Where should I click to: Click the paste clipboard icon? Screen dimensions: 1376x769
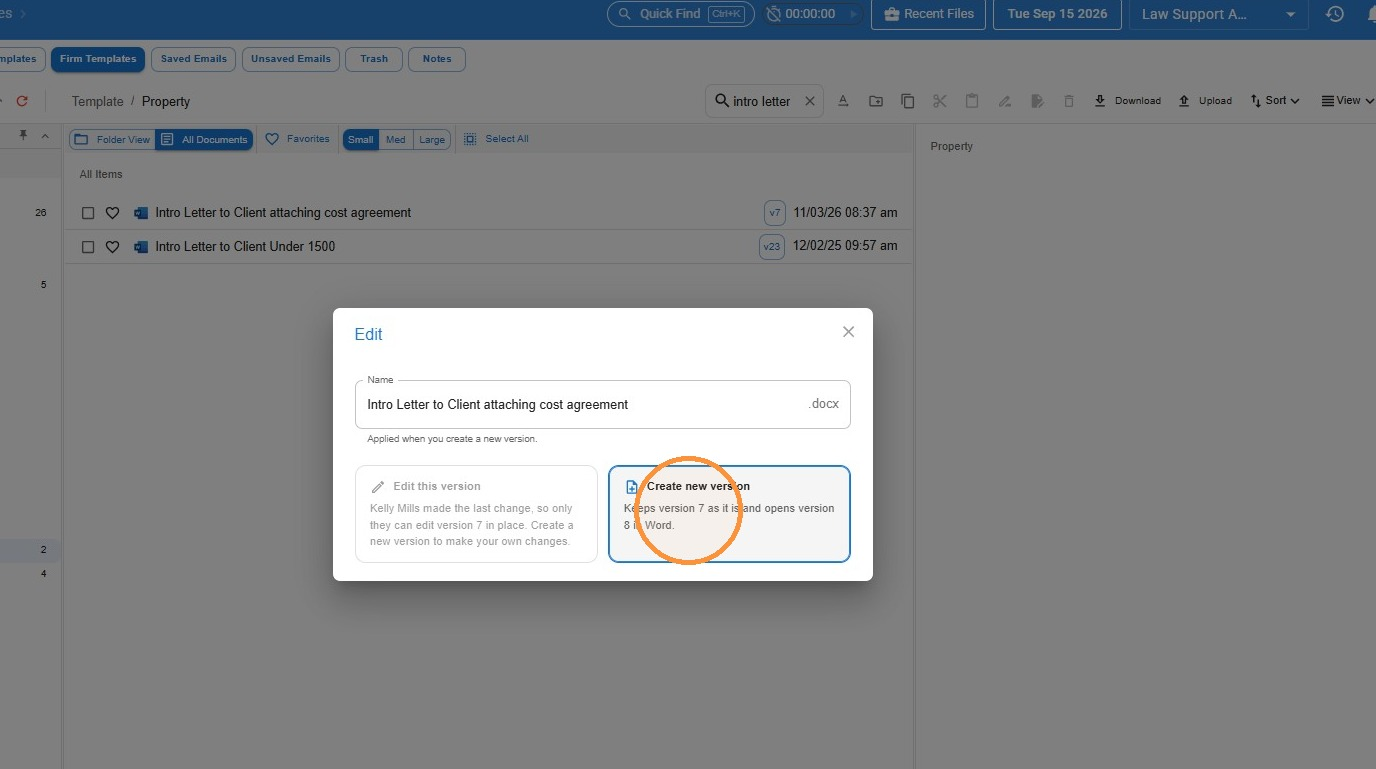coord(971,101)
